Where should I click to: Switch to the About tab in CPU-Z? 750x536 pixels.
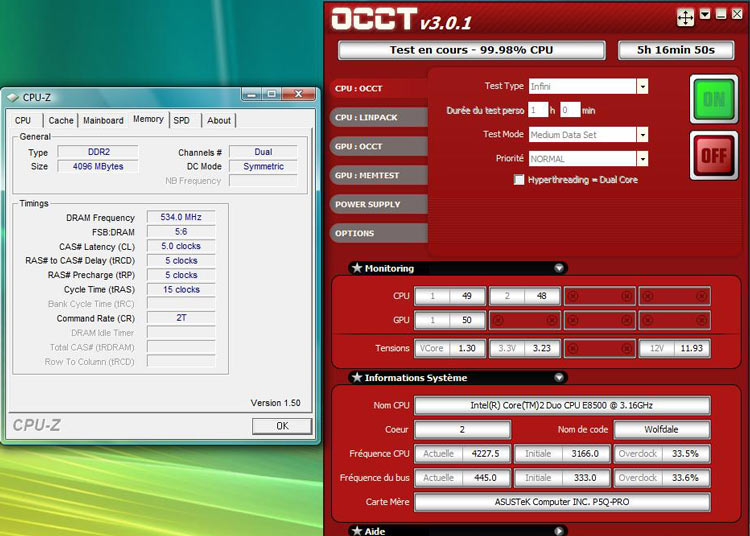(219, 120)
